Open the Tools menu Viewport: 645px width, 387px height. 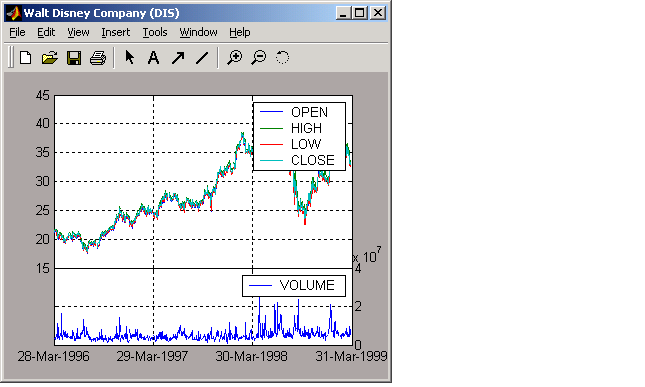point(155,32)
